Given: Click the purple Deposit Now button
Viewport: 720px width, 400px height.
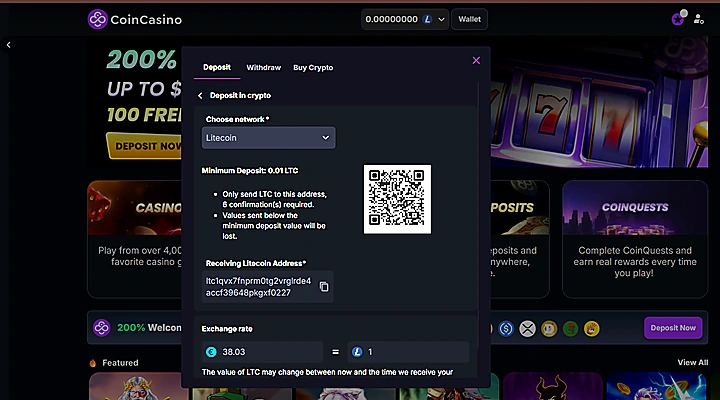Looking at the screenshot, I should click(673, 328).
